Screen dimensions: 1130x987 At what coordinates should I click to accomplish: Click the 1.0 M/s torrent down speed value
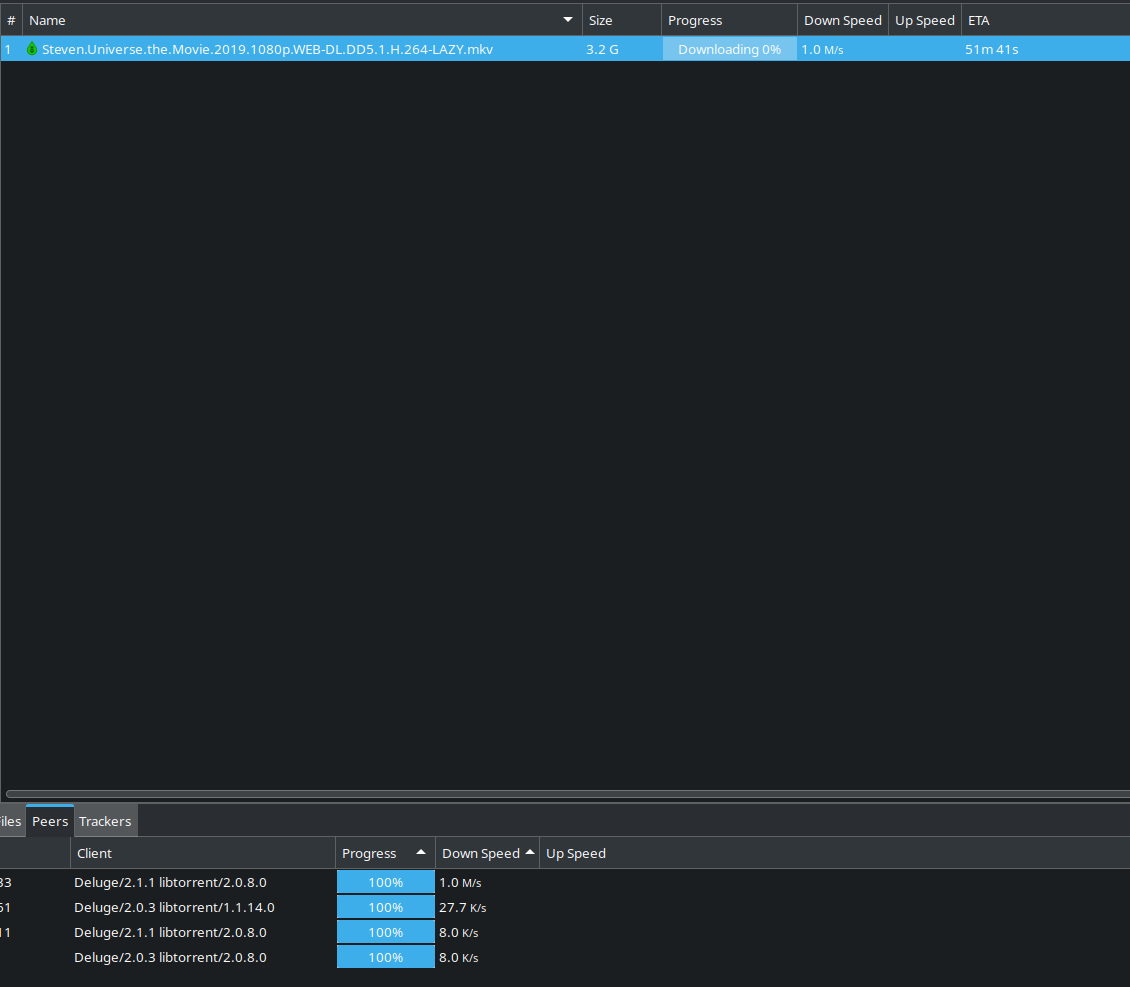822,49
